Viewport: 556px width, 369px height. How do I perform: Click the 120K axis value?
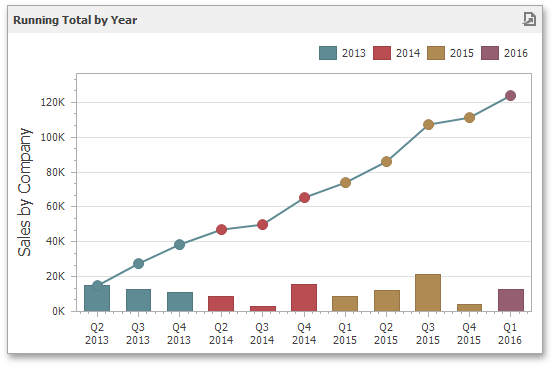[x=53, y=102]
